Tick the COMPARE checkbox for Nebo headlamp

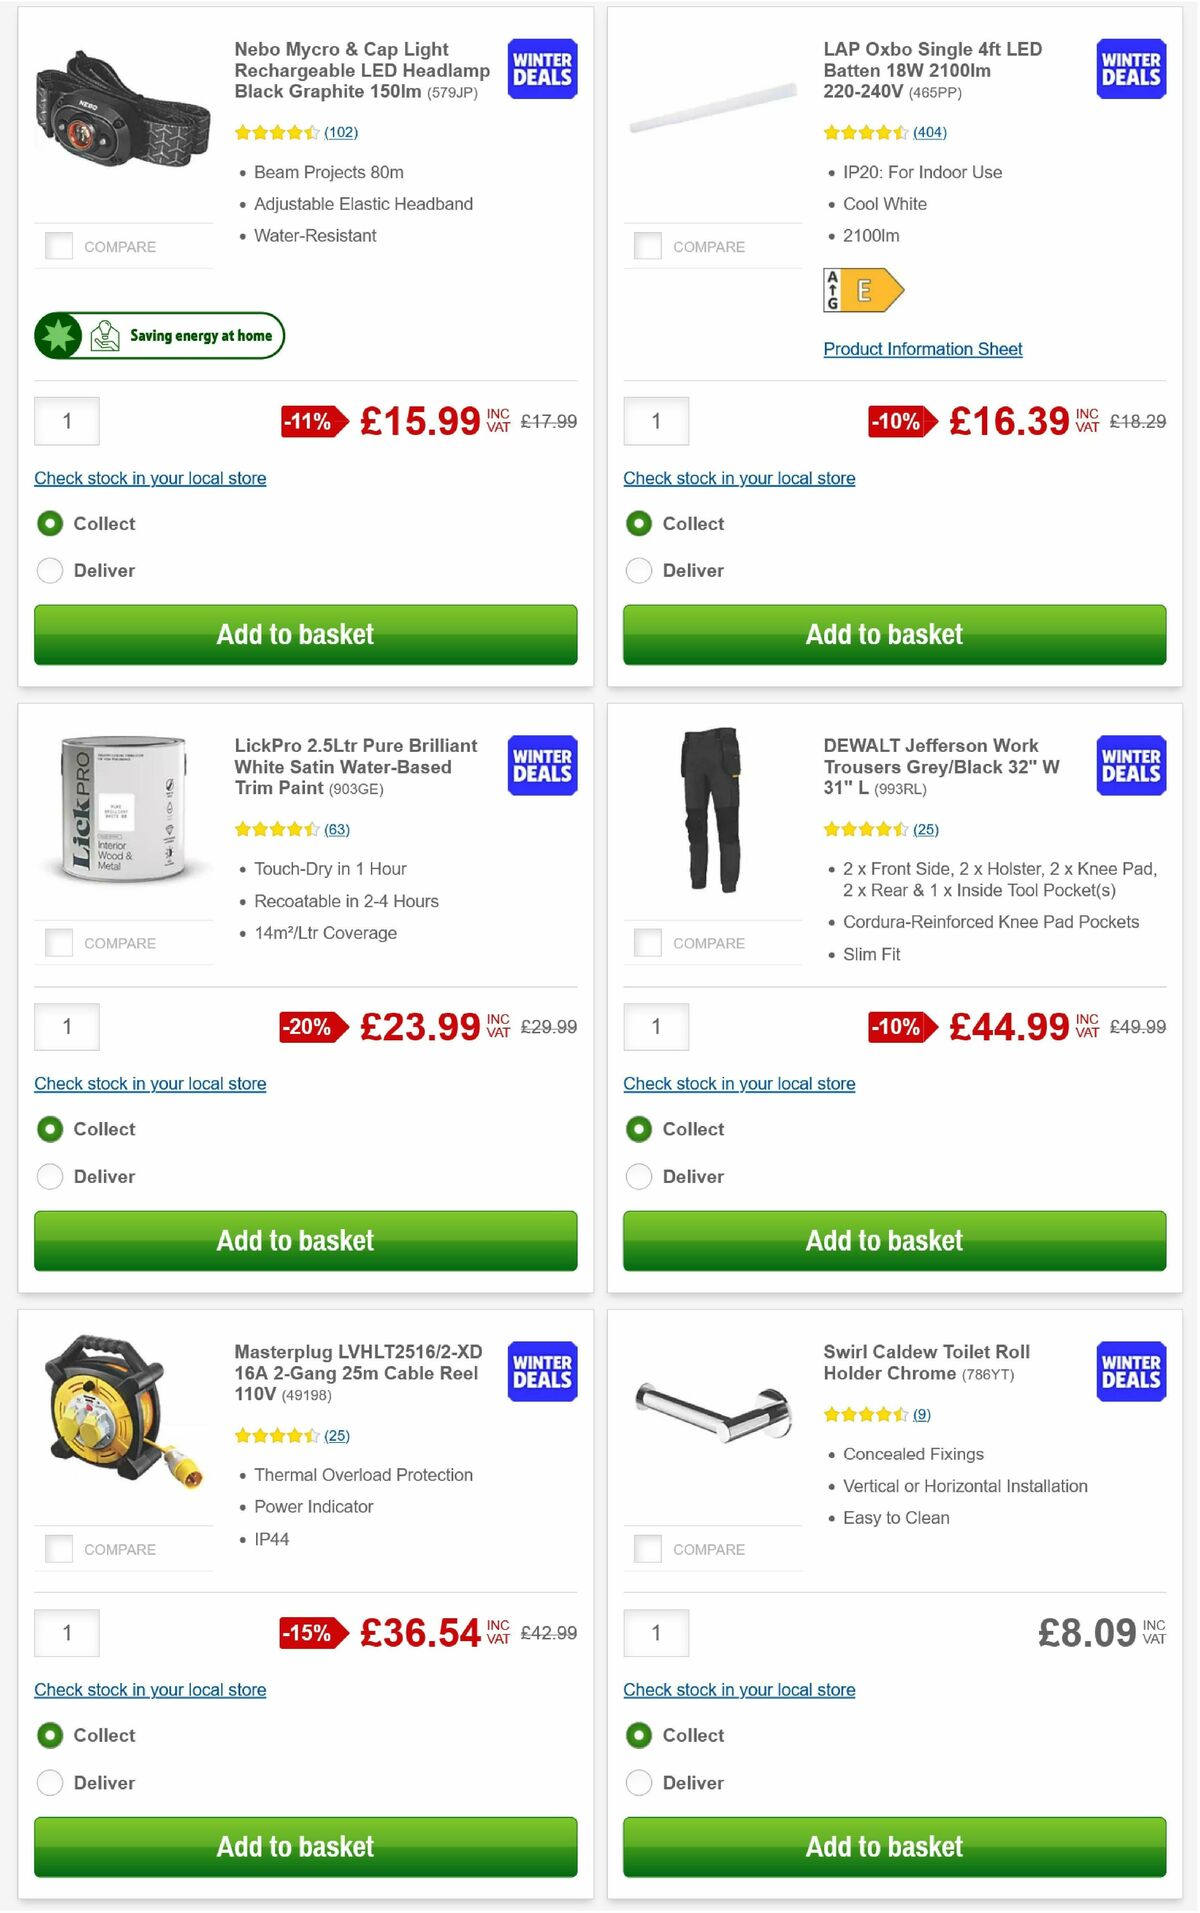click(x=57, y=245)
